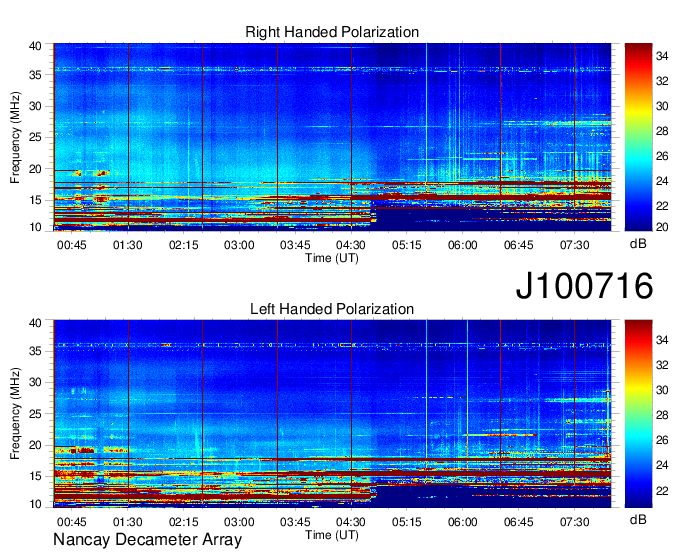Click the '00:45' time tick of Left Handed plot
680x552 pixels.
[x=72, y=522]
